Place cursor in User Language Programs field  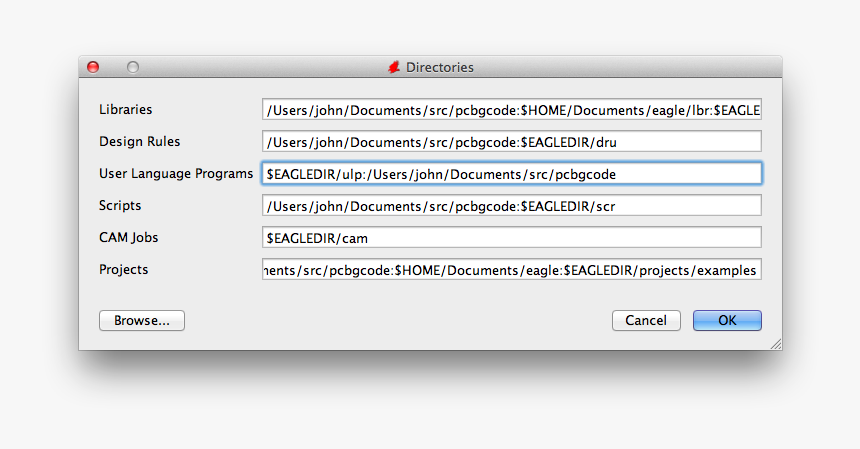point(512,173)
